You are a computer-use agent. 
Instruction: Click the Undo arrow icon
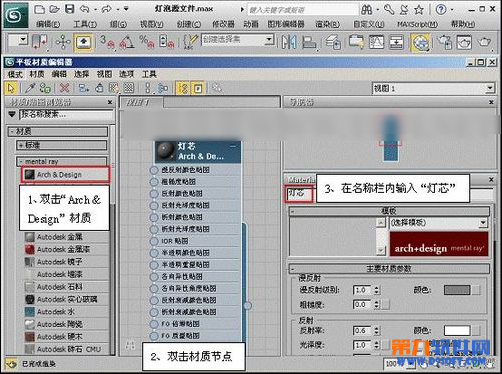(84, 9)
